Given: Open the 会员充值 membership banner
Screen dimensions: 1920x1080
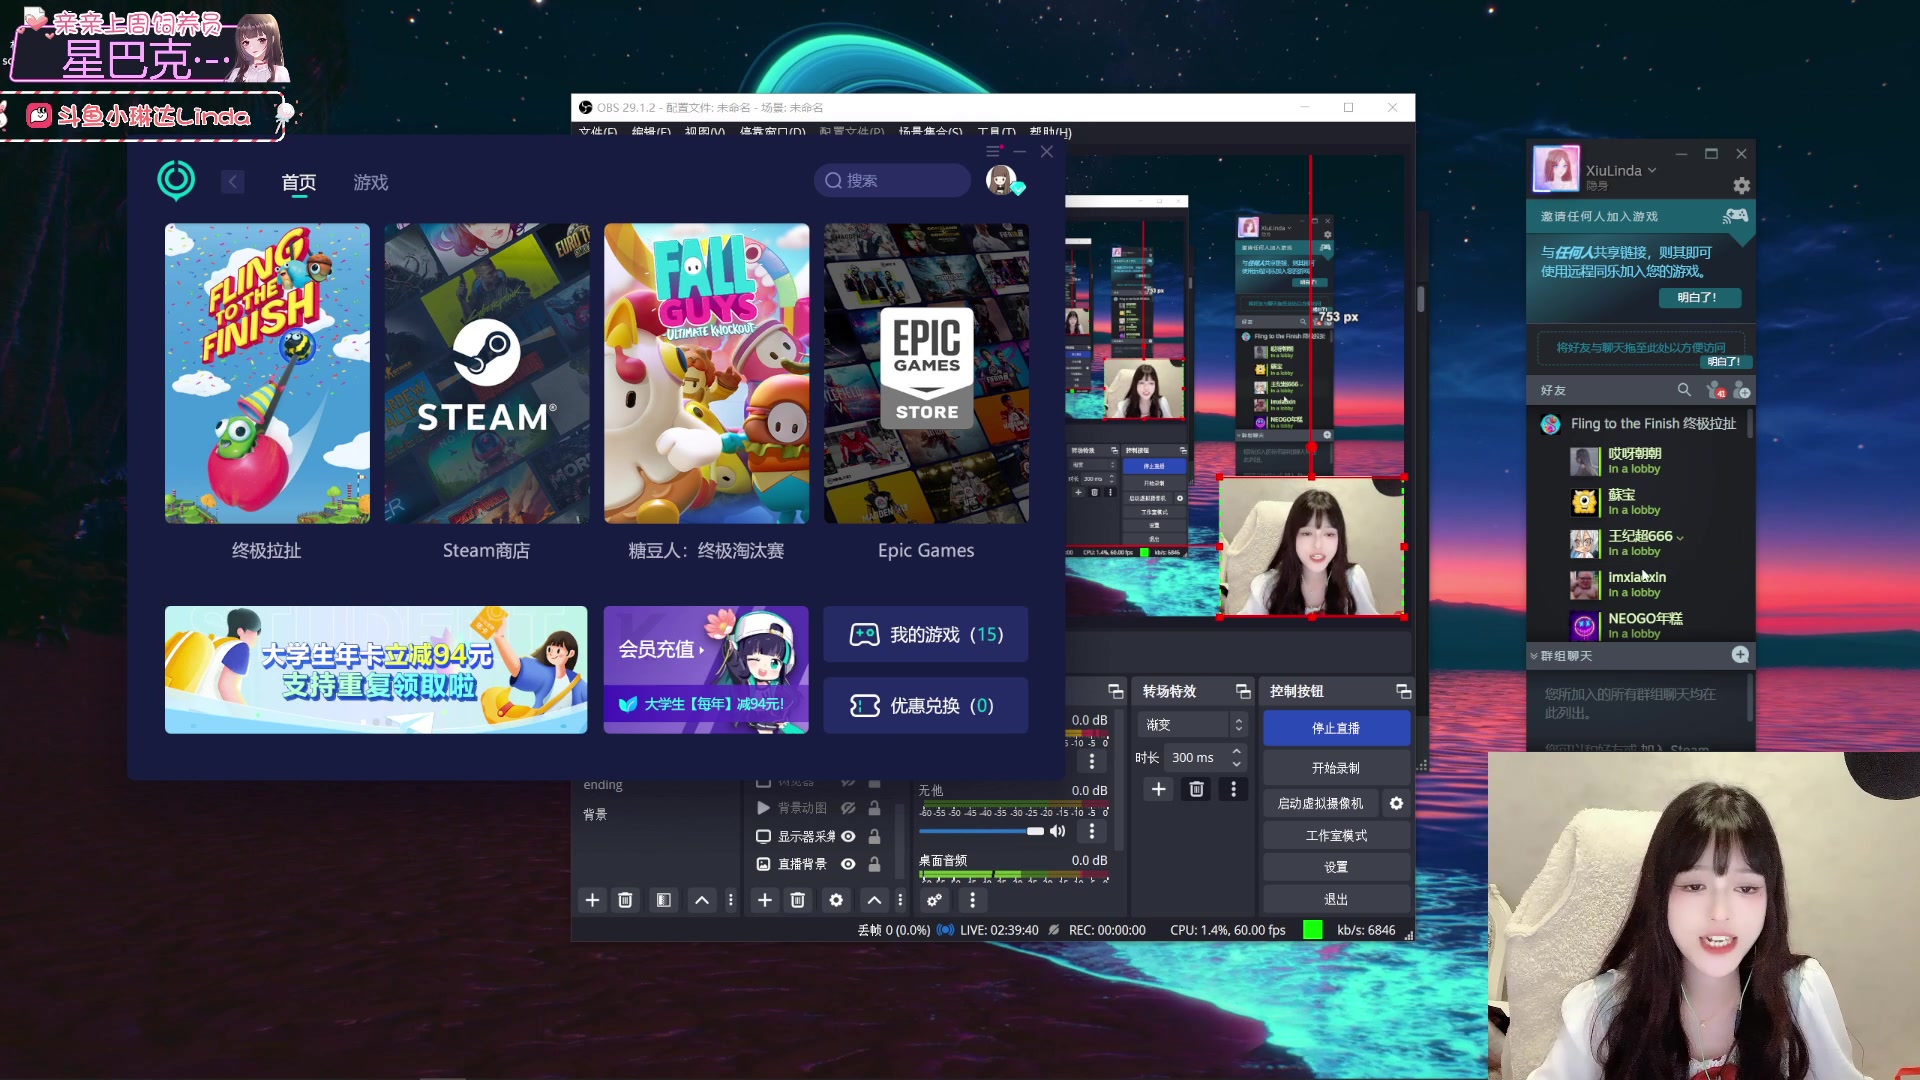Looking at the screenshot, I should 706,669.
